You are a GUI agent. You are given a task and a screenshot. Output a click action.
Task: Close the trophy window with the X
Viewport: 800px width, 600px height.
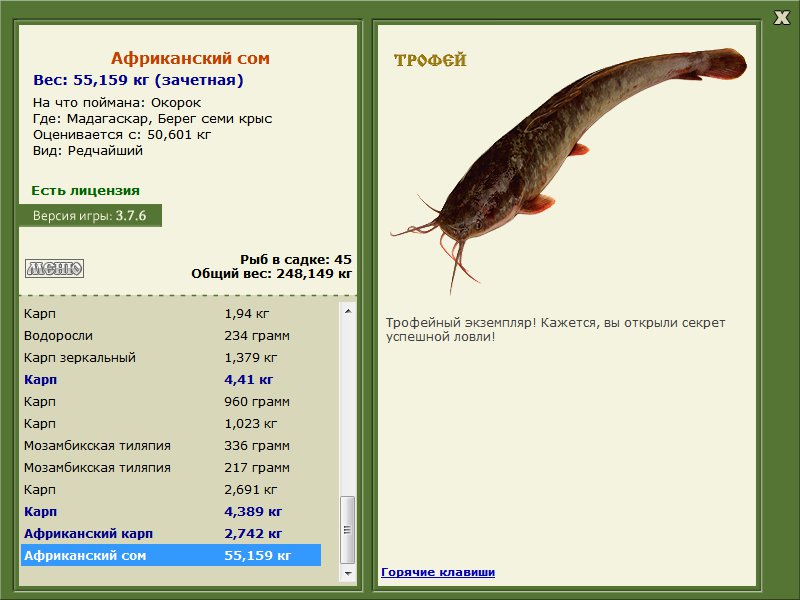pyautogui.click(x=781, y=18)
